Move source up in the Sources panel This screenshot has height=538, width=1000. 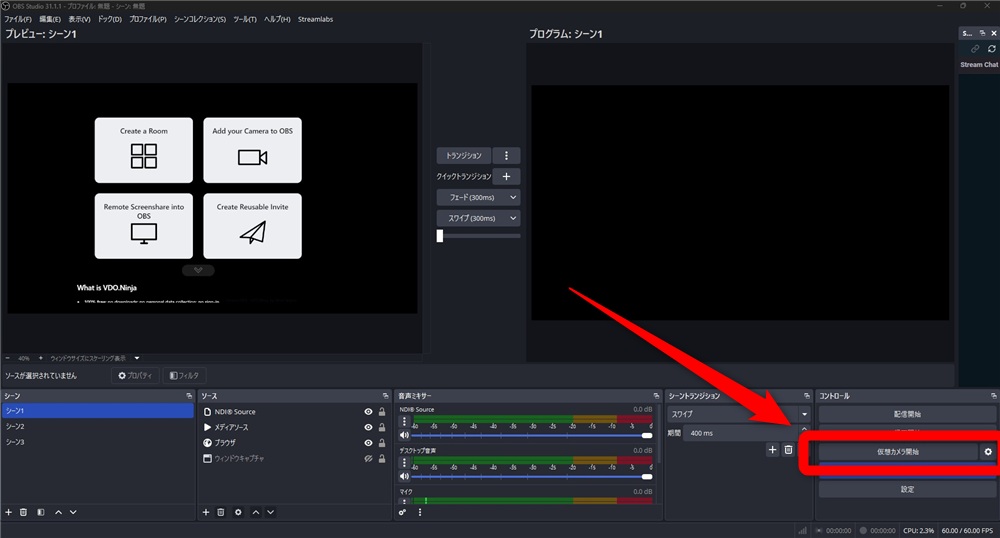256,512
